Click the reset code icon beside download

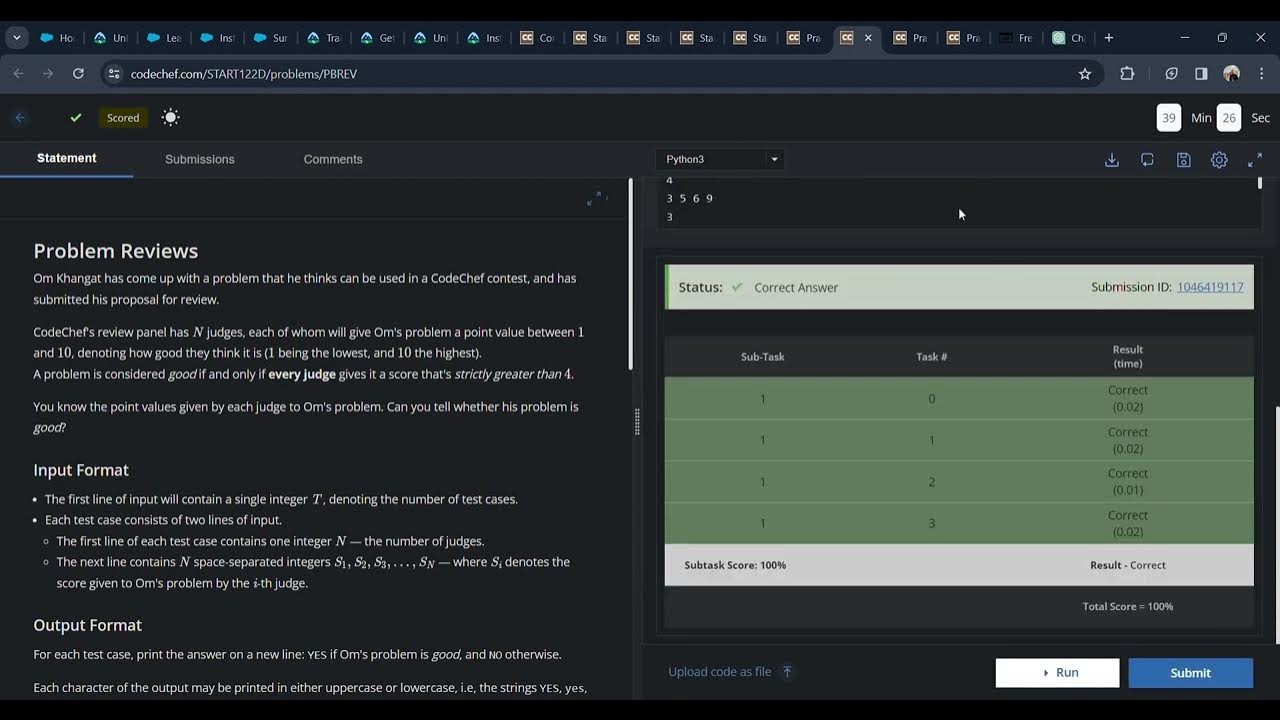(1147, 160)
